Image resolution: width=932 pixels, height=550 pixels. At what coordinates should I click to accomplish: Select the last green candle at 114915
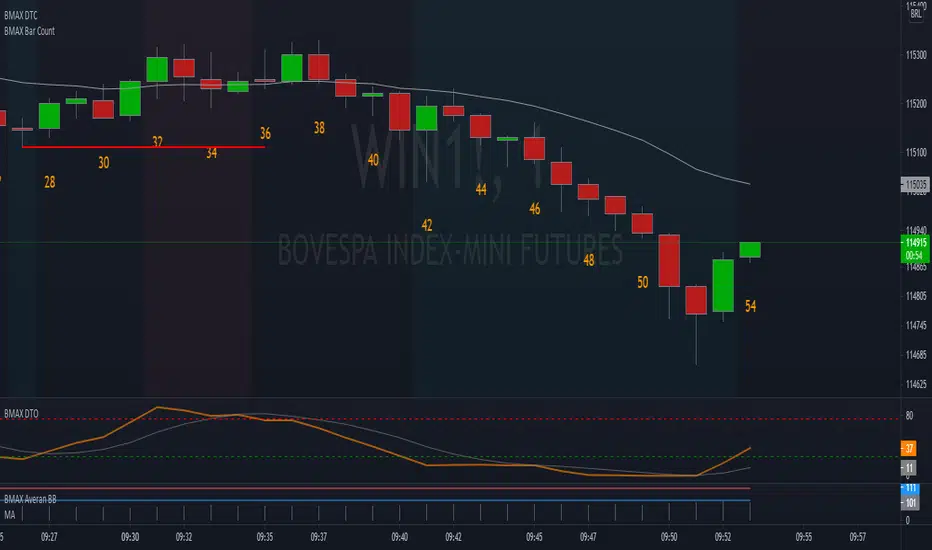(x=750, y=250)
